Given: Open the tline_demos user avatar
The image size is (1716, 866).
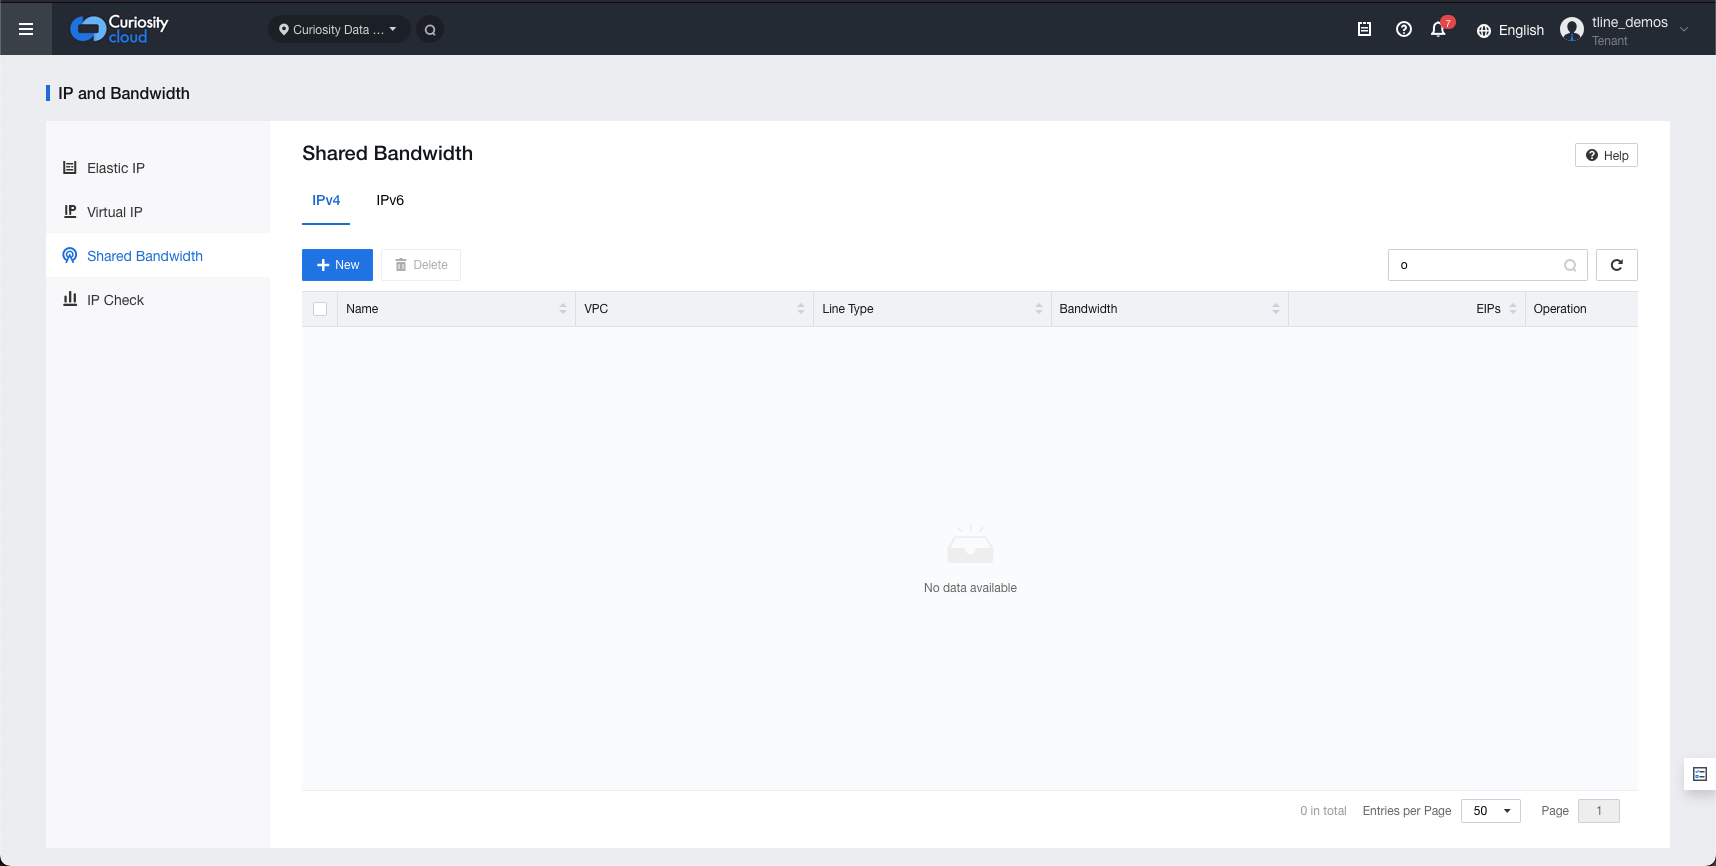Looking at the screenshot, I should [x=1572, y=30].
